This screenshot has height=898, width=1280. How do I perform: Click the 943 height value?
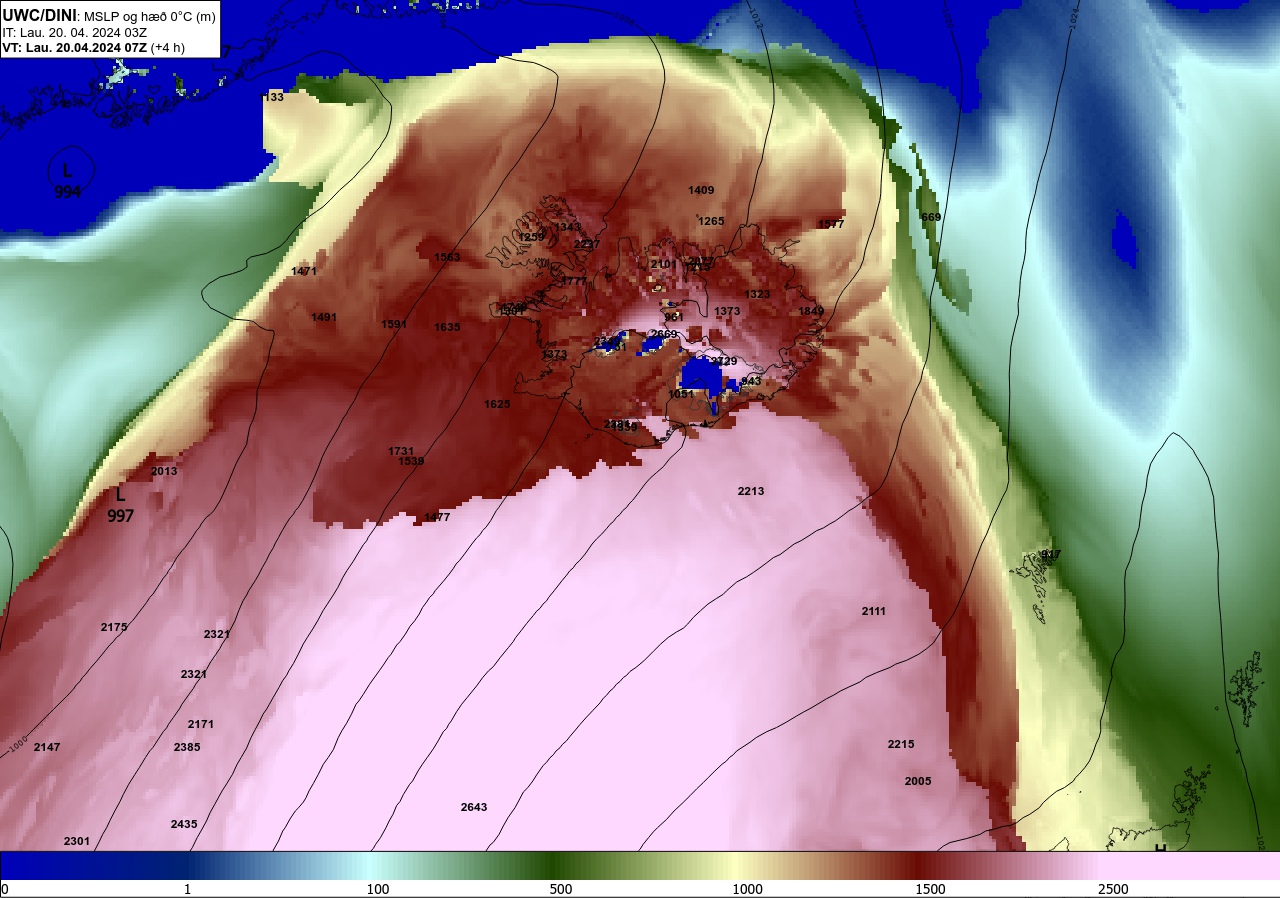[x=751, y=381]
